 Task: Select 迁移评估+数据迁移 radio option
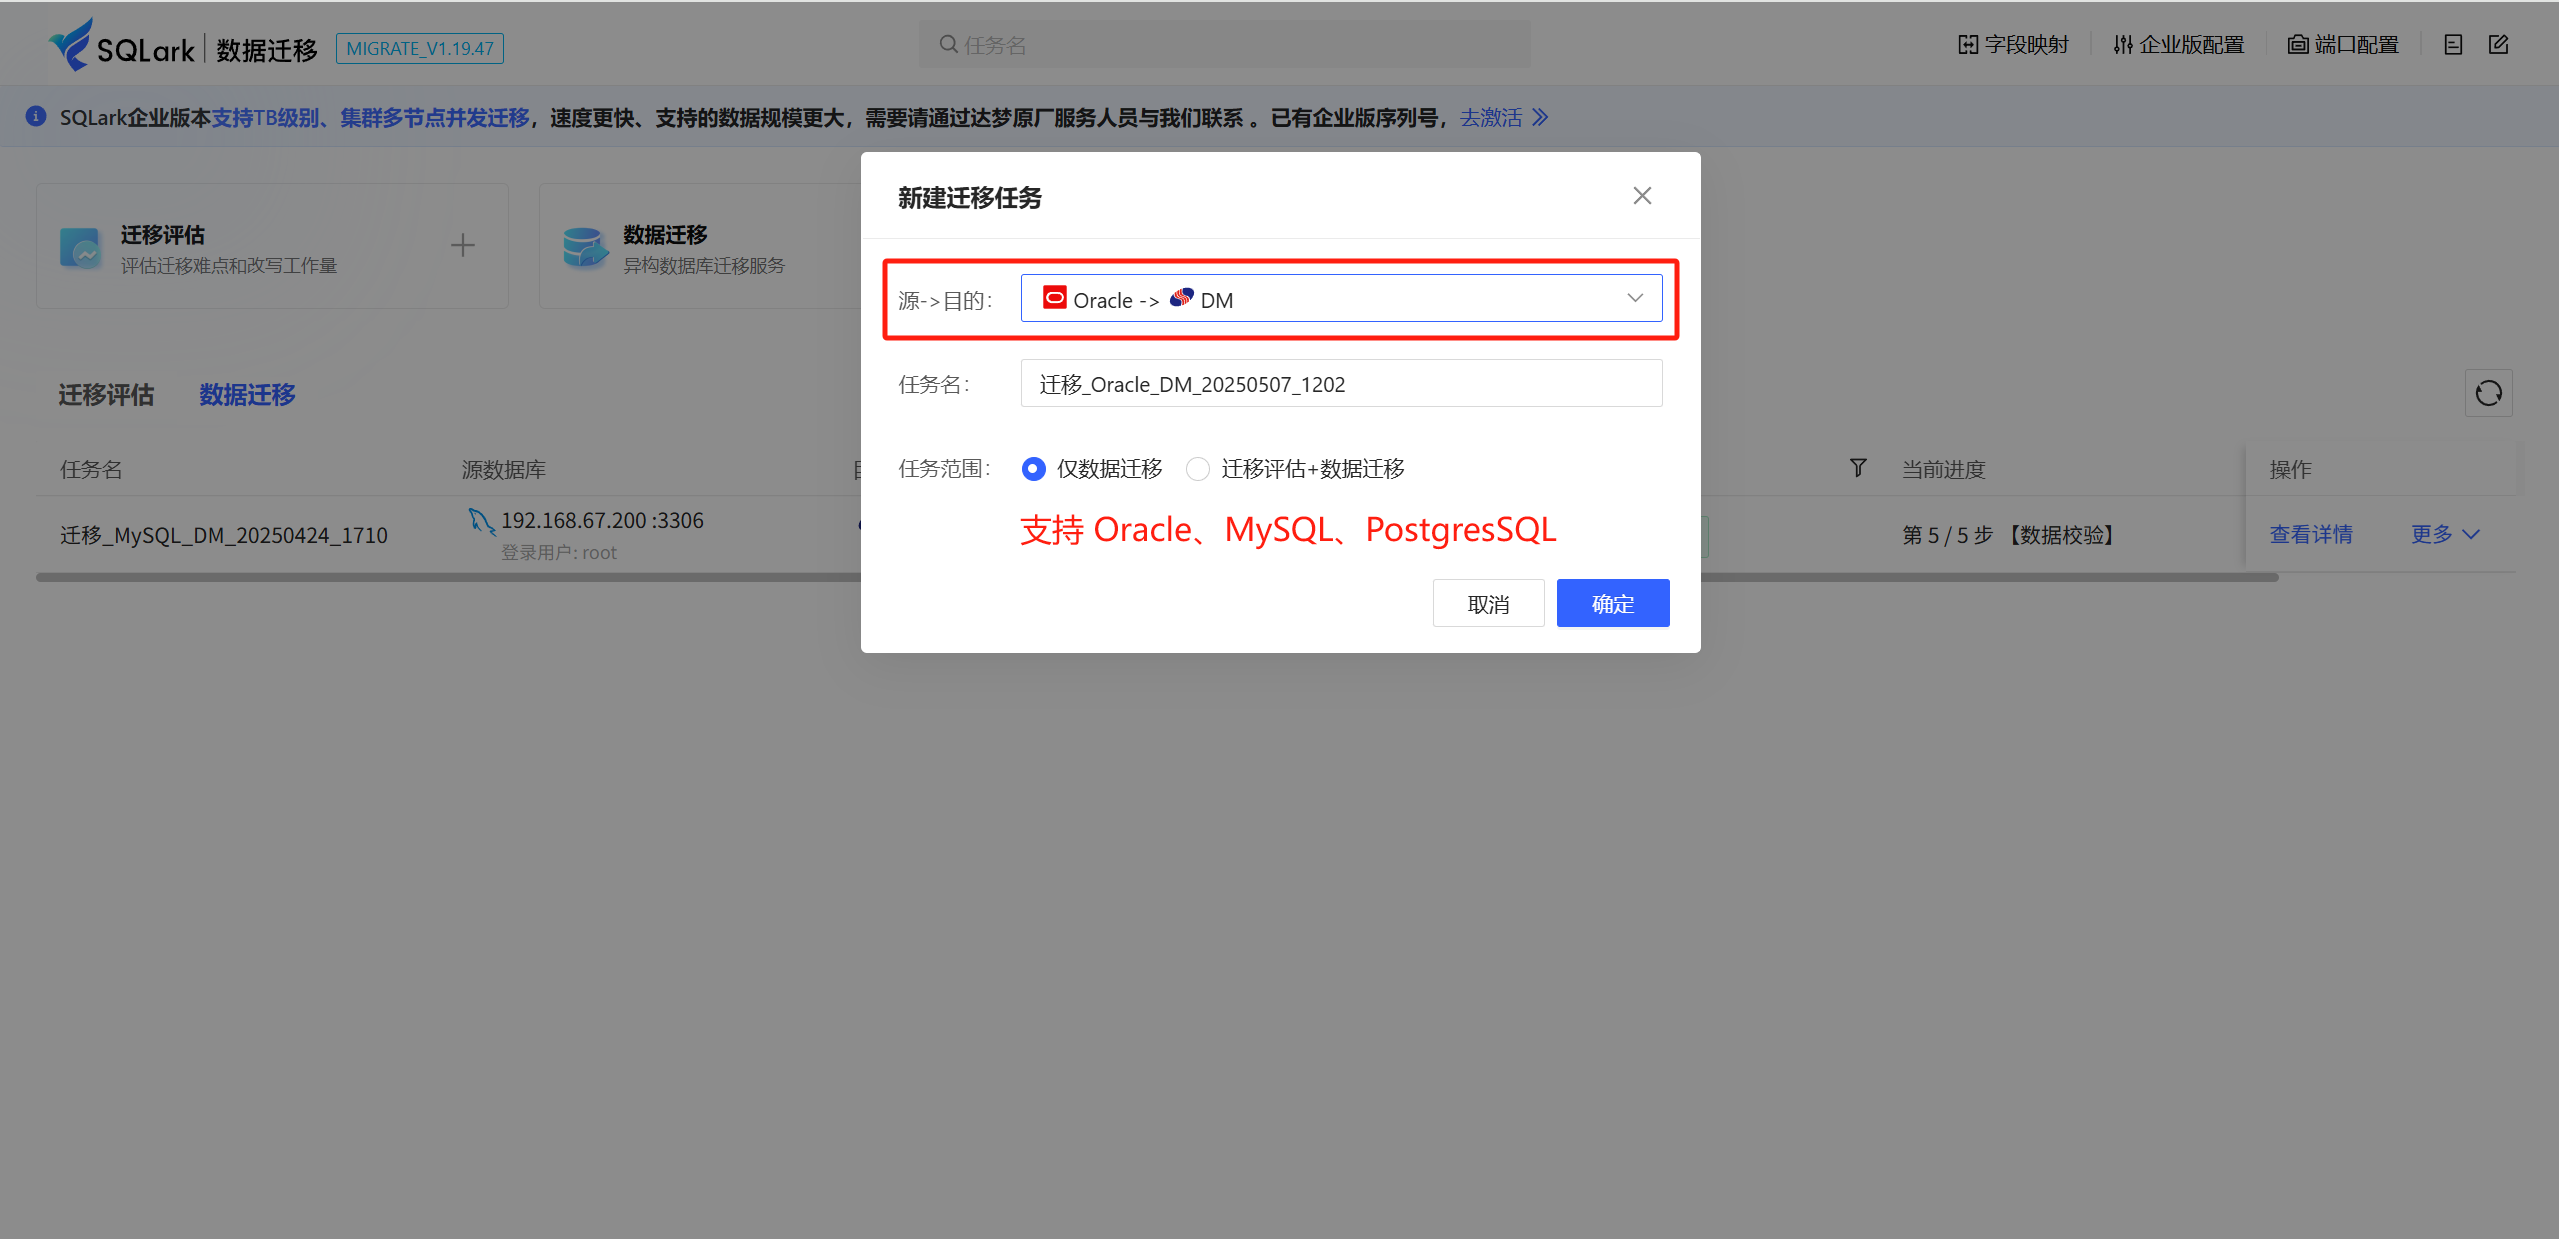(1197, 469)
